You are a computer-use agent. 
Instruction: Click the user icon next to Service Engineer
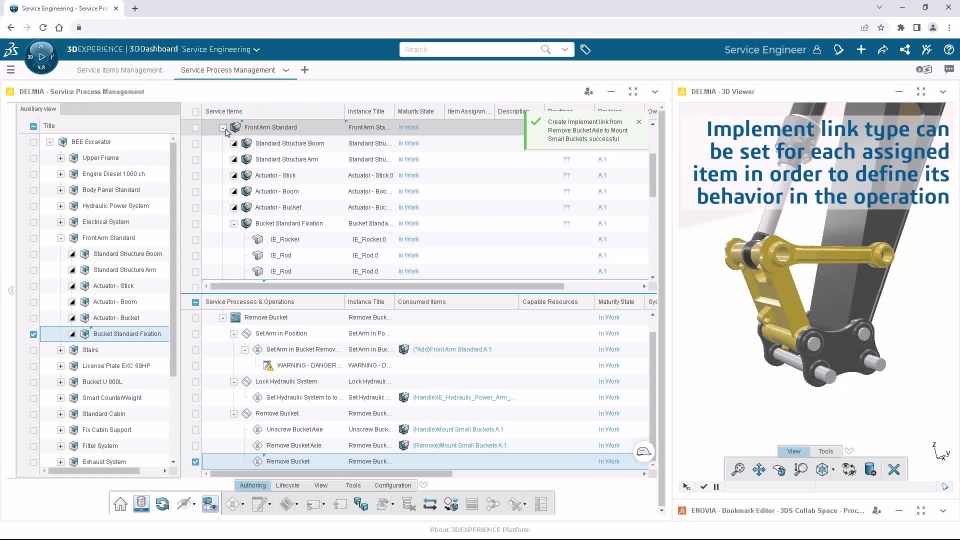(817, 50)
